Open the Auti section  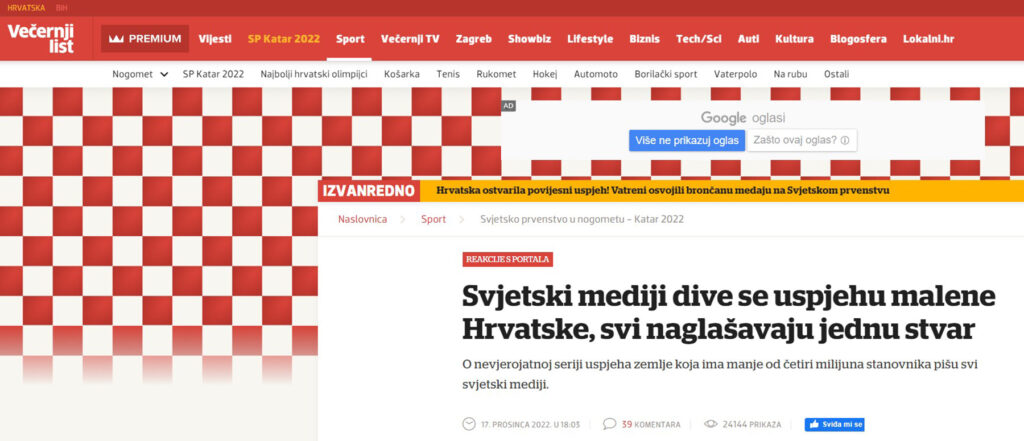pos(748,39)
